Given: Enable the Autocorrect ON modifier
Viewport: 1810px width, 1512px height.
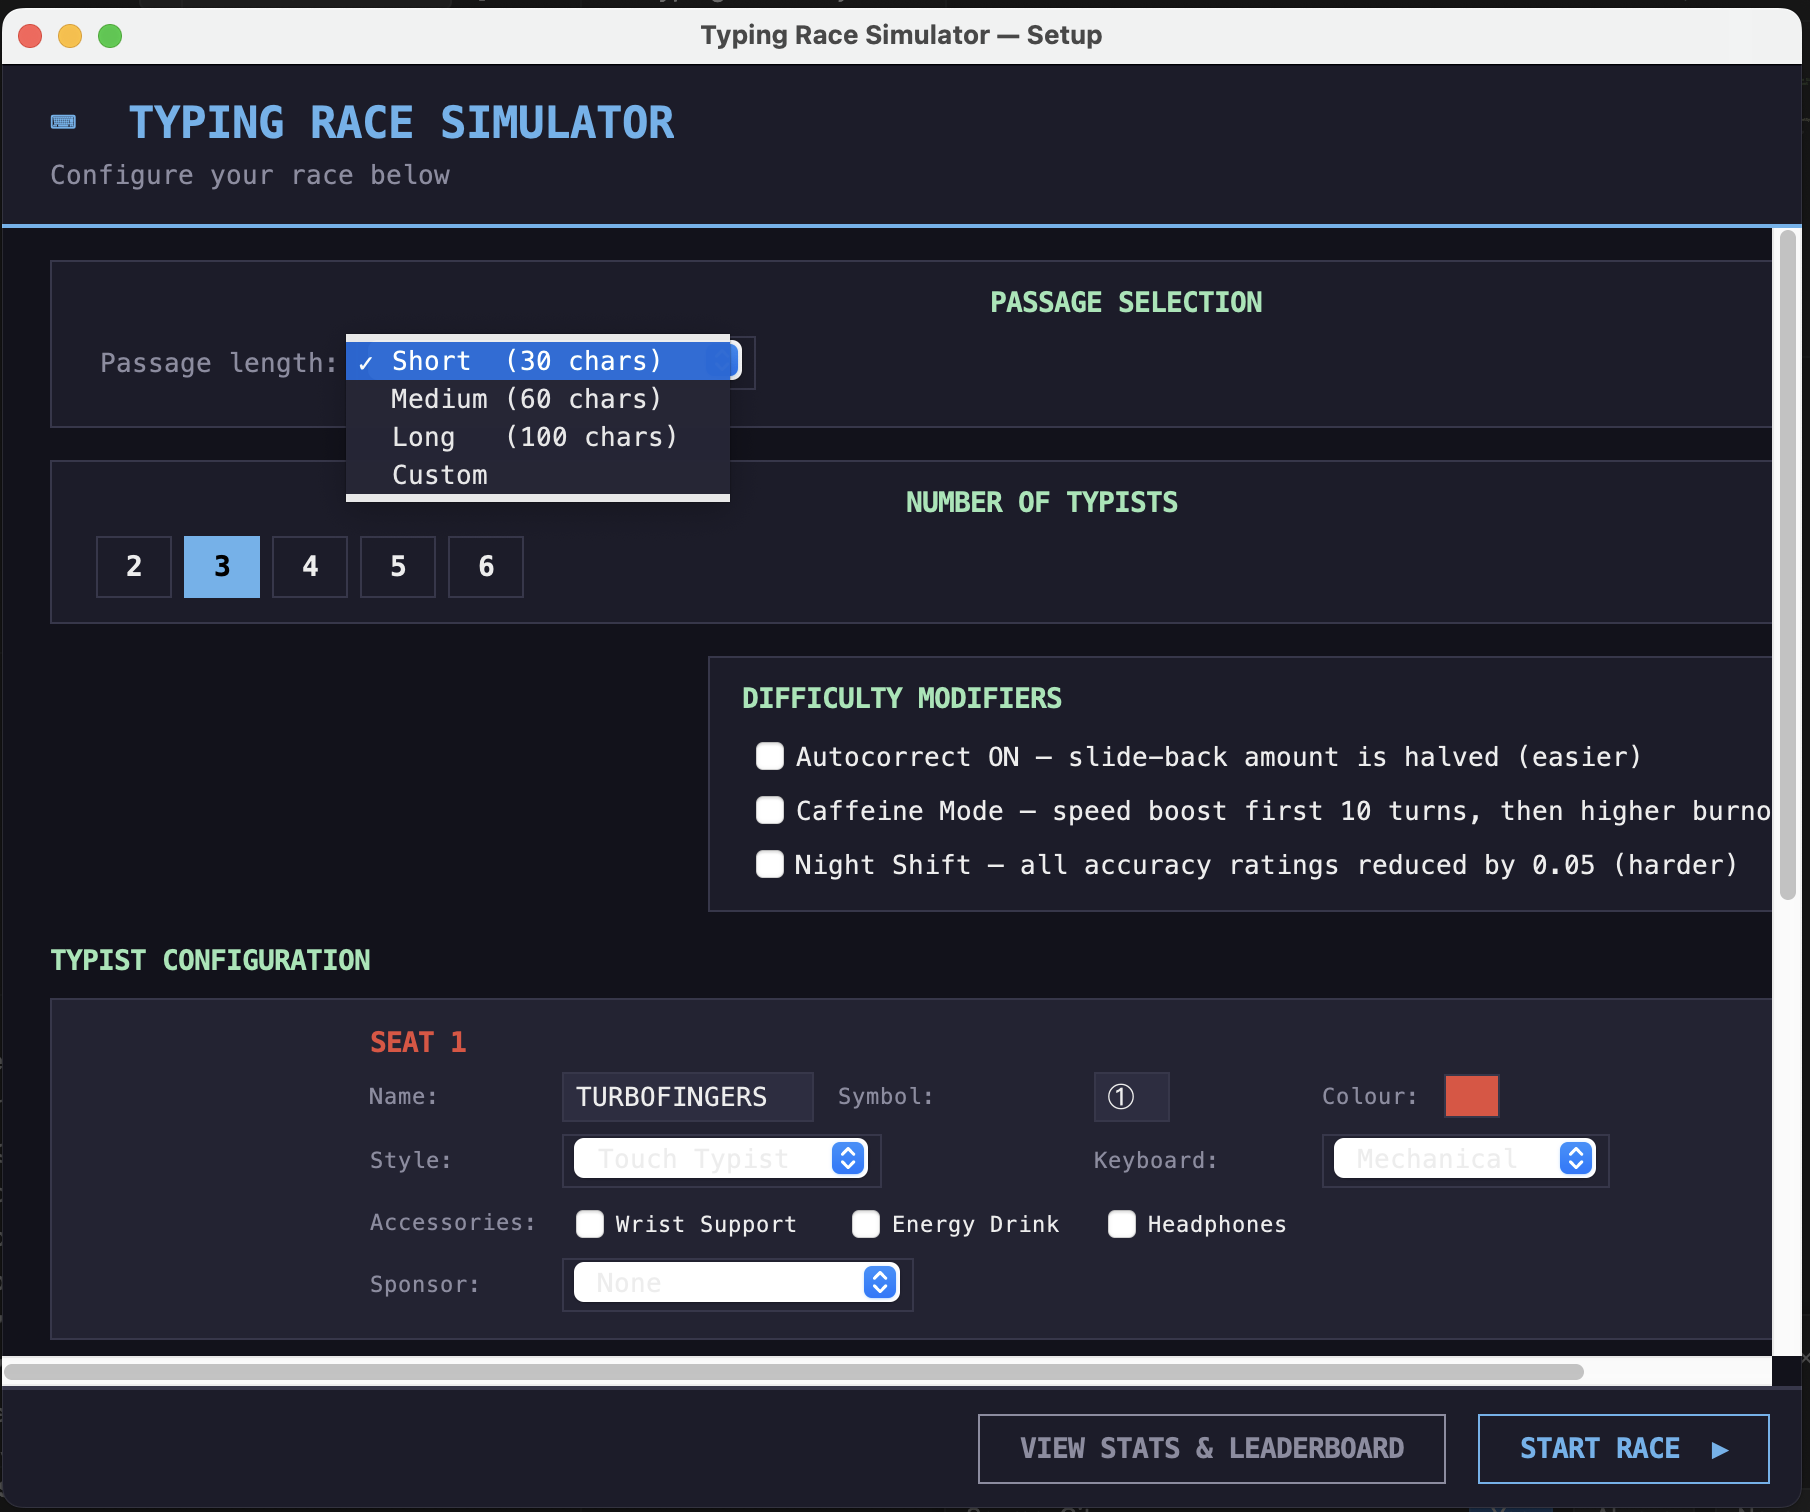Looking at the screenshot, I should pyautogui.click(x=770, y=756).
